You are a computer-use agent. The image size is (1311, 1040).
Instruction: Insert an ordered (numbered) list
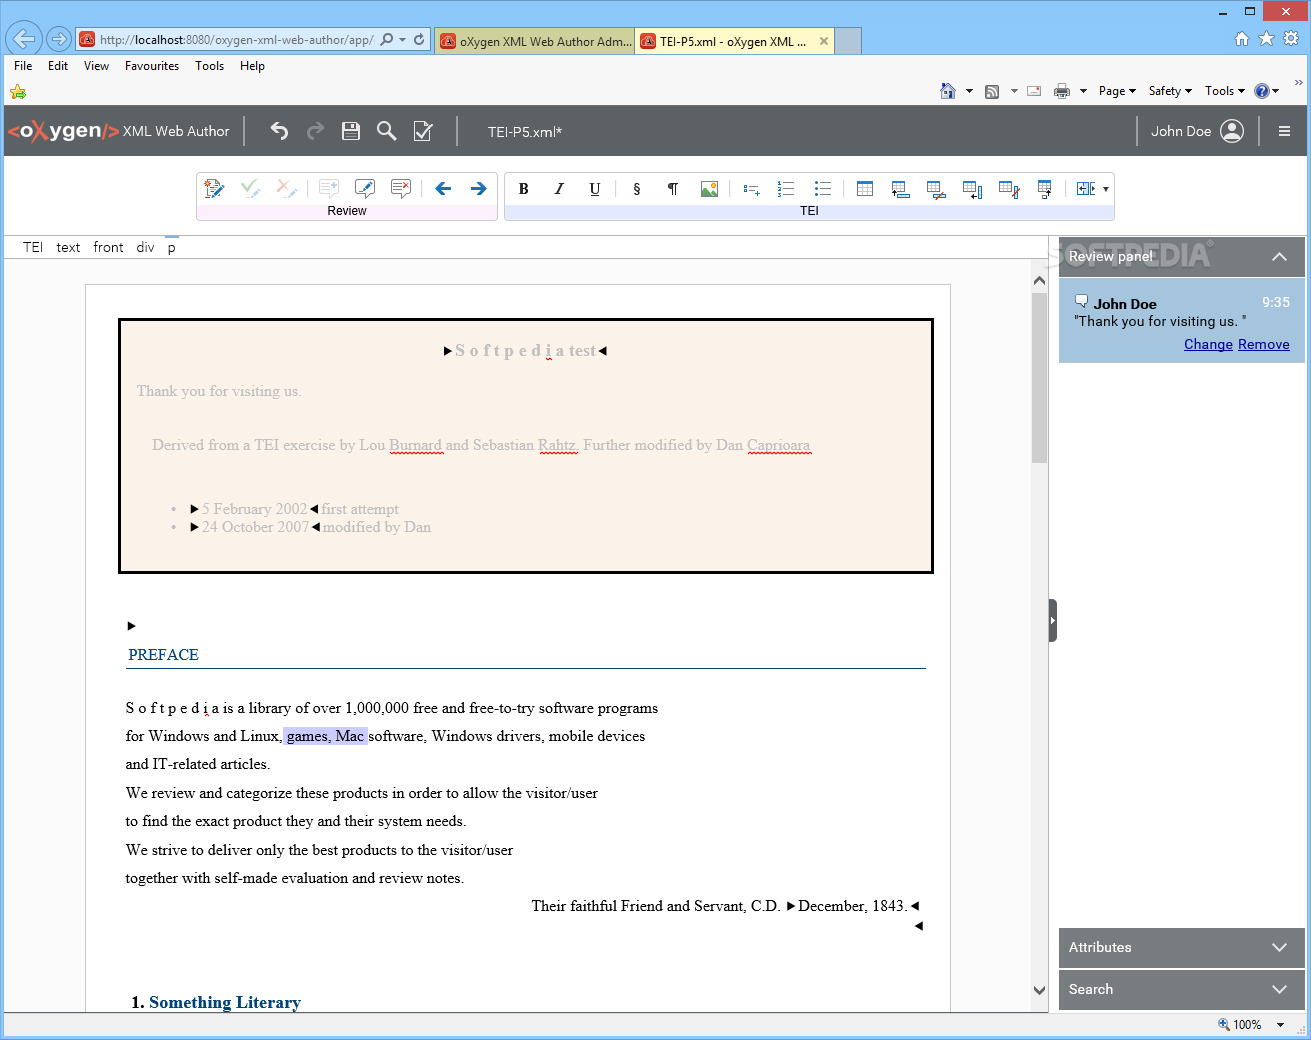tap(787, 188)
